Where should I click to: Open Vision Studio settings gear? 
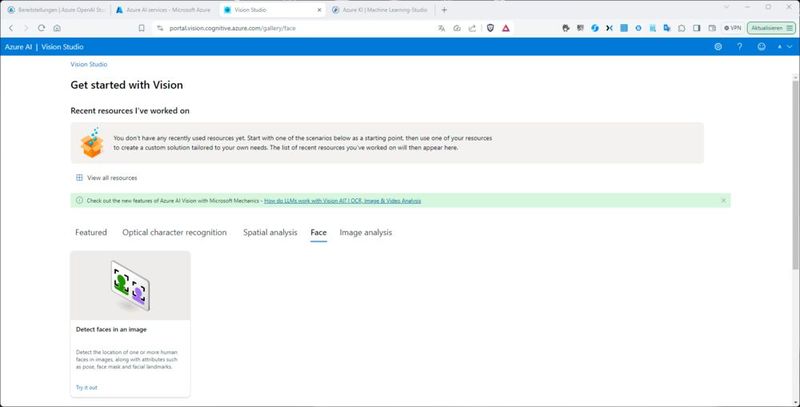pos(718,47)
